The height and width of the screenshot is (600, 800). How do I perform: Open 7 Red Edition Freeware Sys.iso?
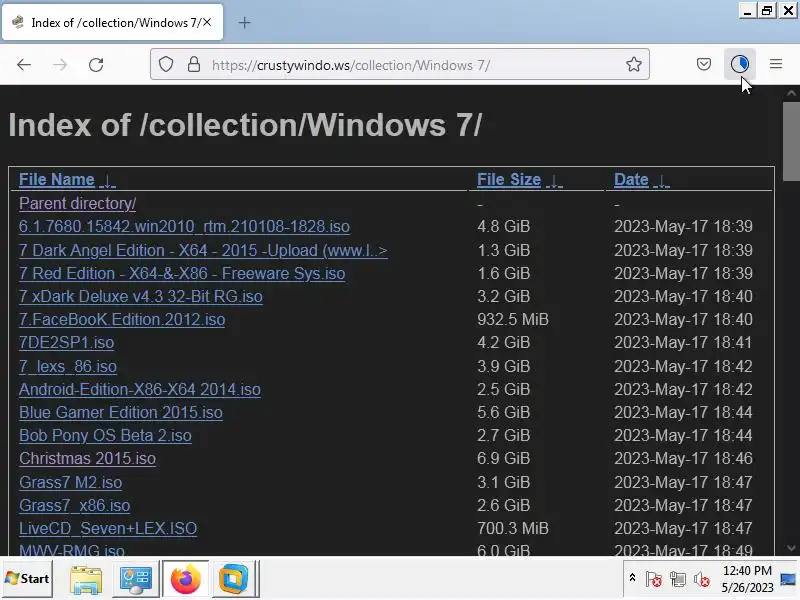(182, 273)
